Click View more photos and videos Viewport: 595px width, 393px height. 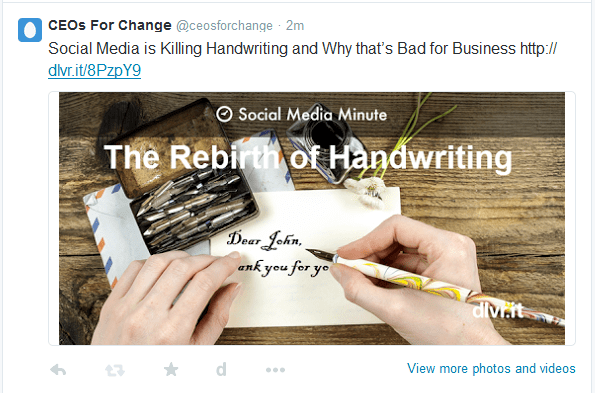(x=491, y=368)
